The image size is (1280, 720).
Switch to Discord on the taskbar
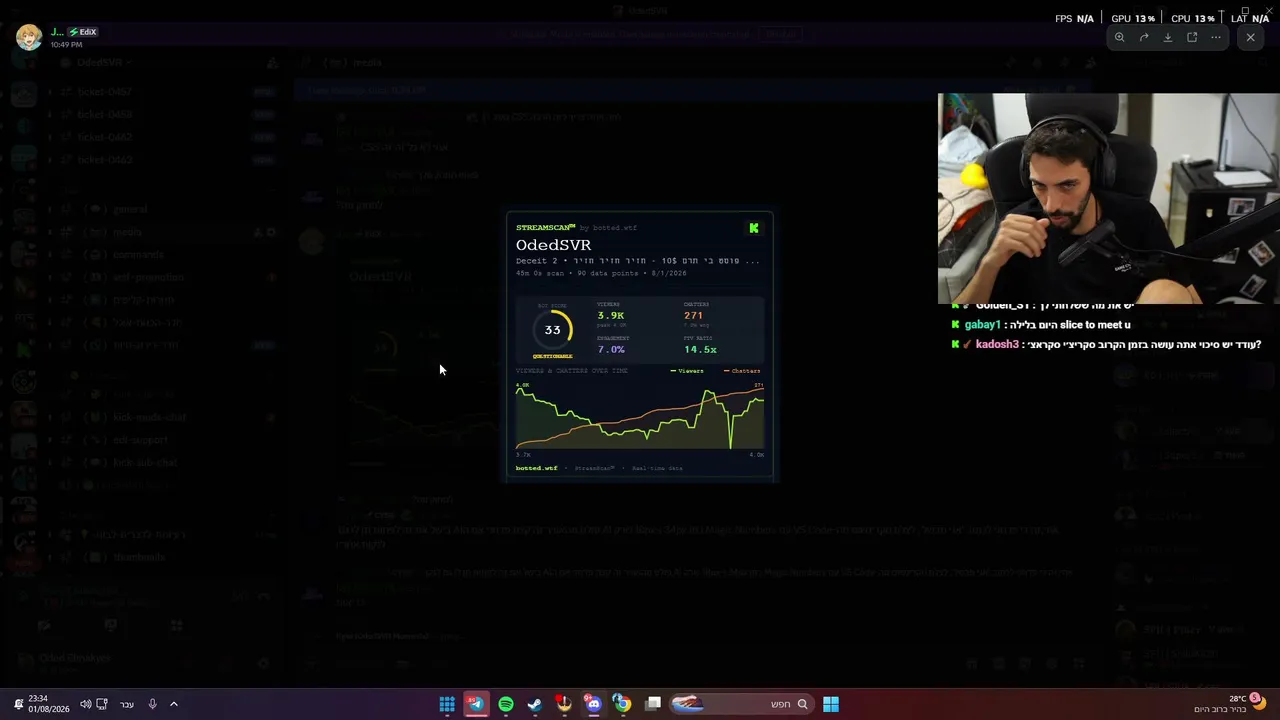[593, 704]
